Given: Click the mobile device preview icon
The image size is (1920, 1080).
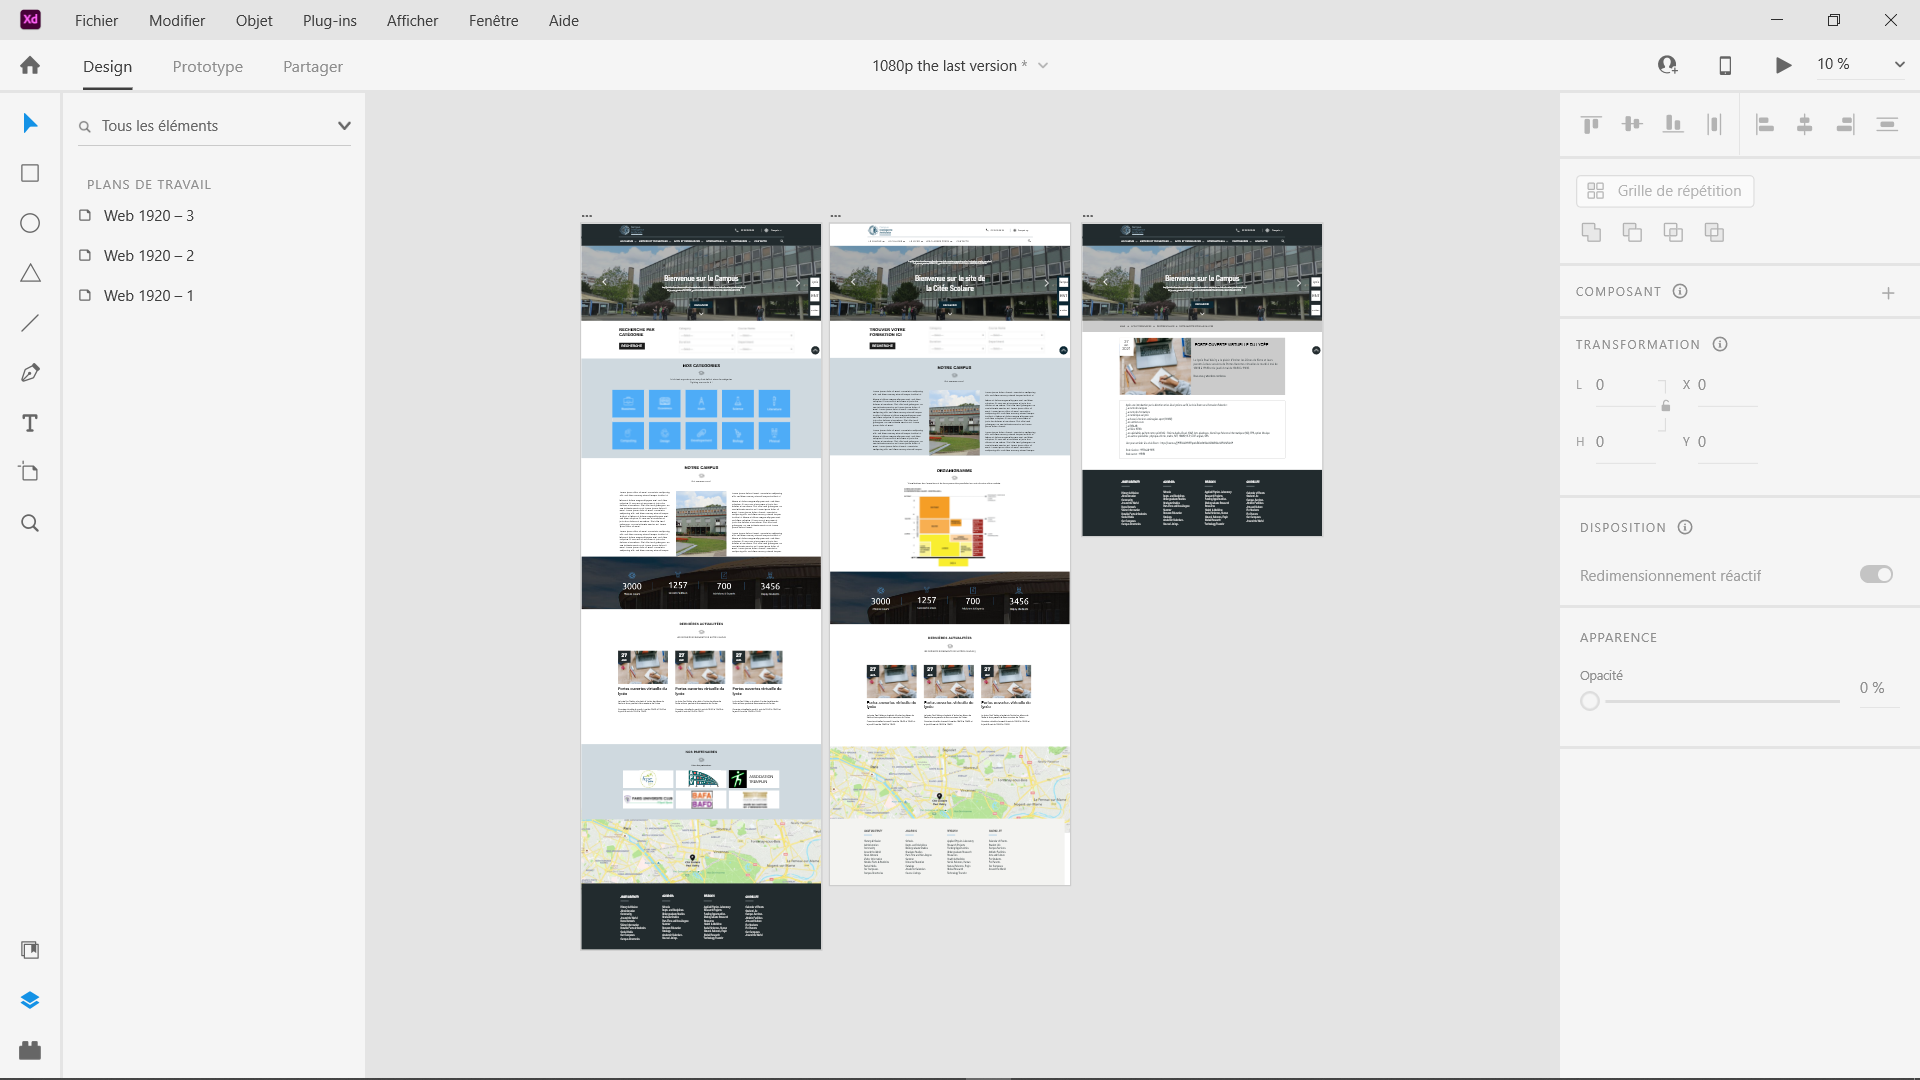Looking at the screenshot, I should 1725,65.
